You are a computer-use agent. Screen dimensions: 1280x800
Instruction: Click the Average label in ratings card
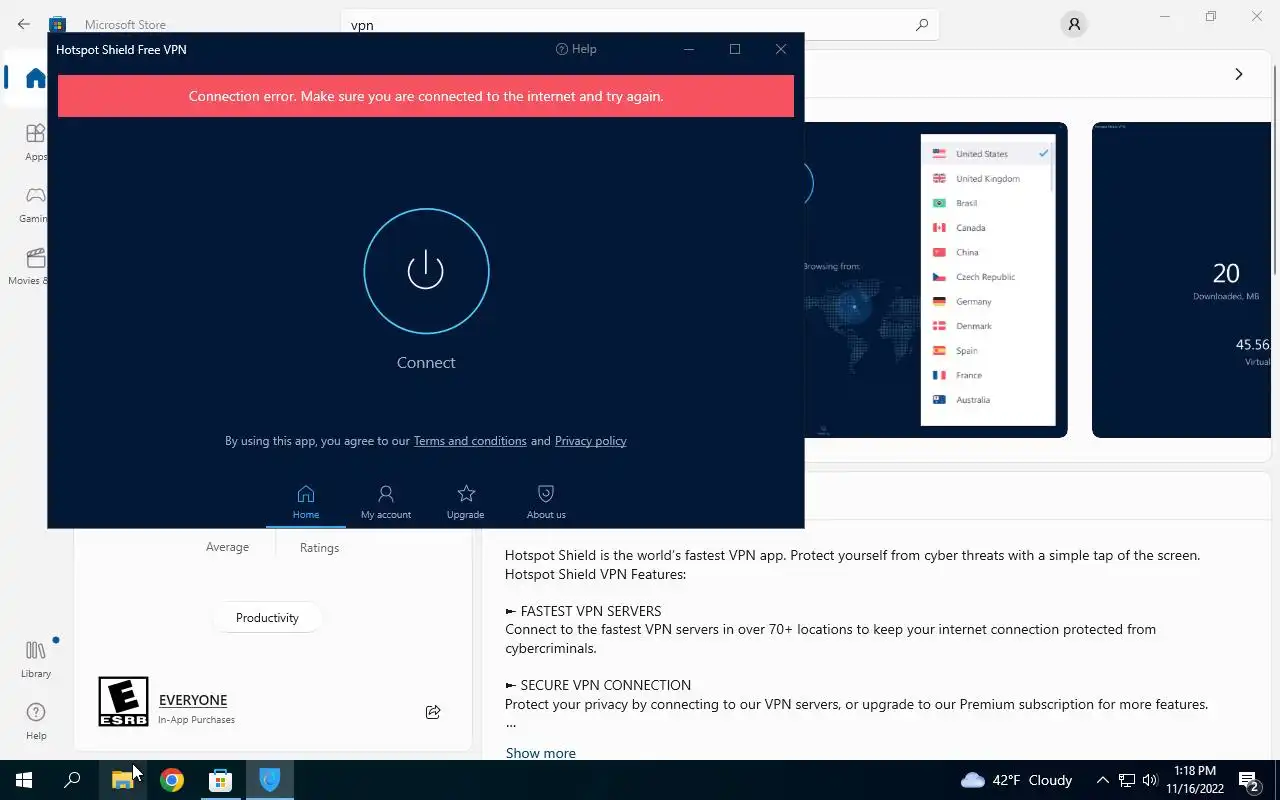[x=227, y=547]
